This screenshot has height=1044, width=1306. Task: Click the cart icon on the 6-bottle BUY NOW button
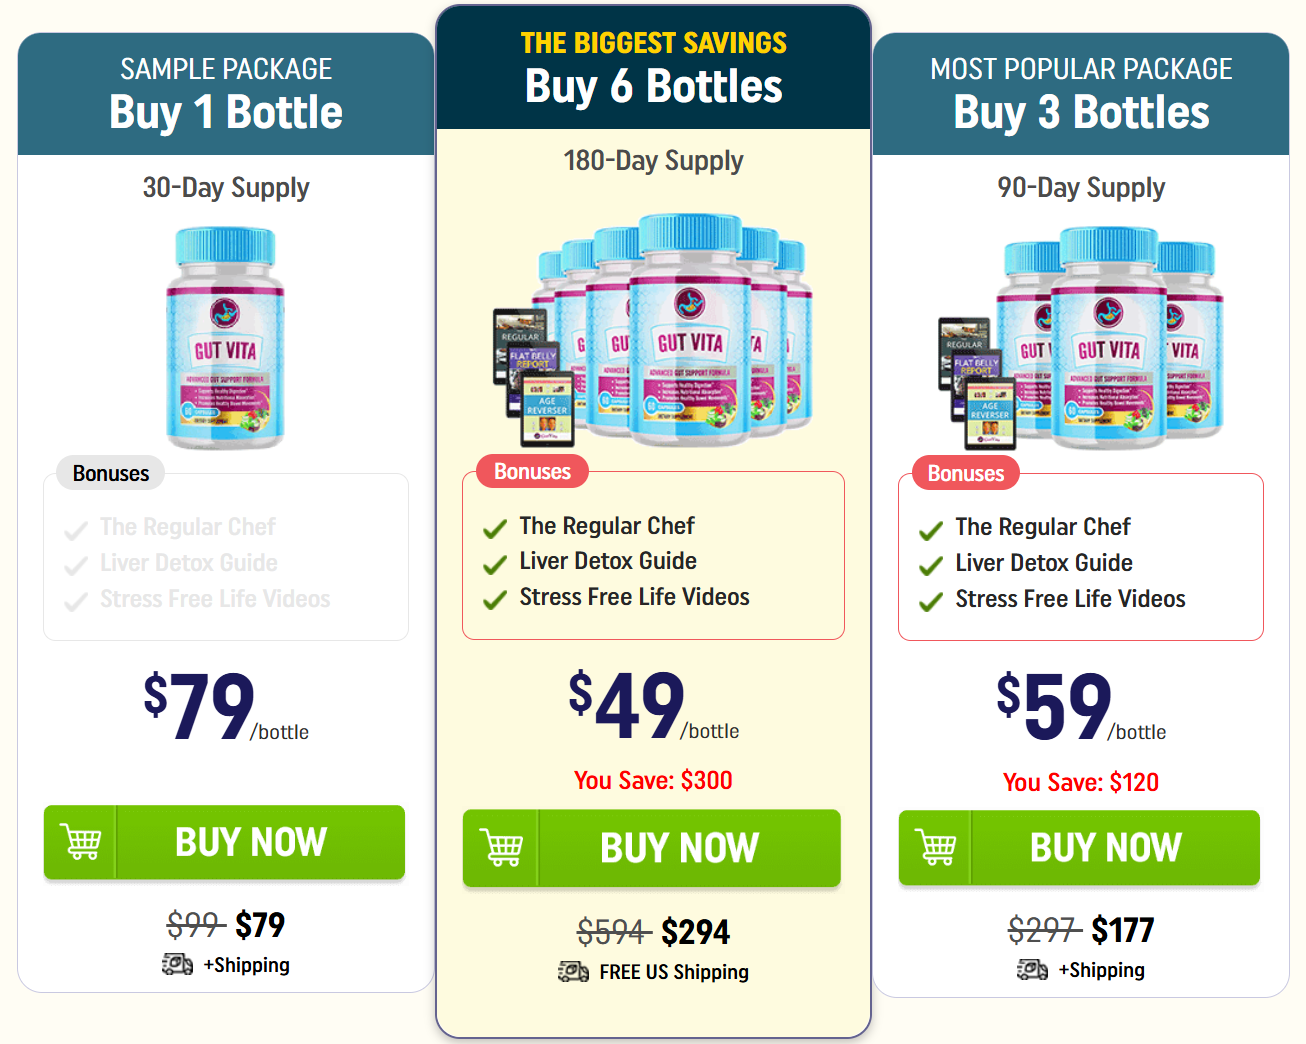point(500,848)
